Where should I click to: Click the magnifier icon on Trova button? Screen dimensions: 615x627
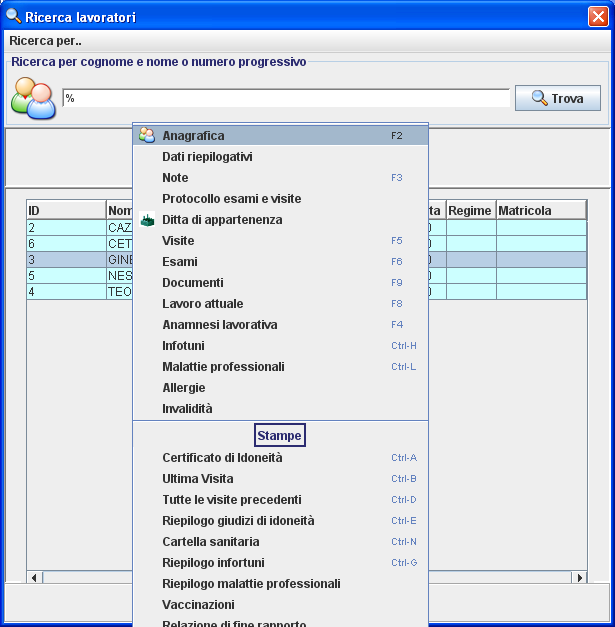coord(539,98)
